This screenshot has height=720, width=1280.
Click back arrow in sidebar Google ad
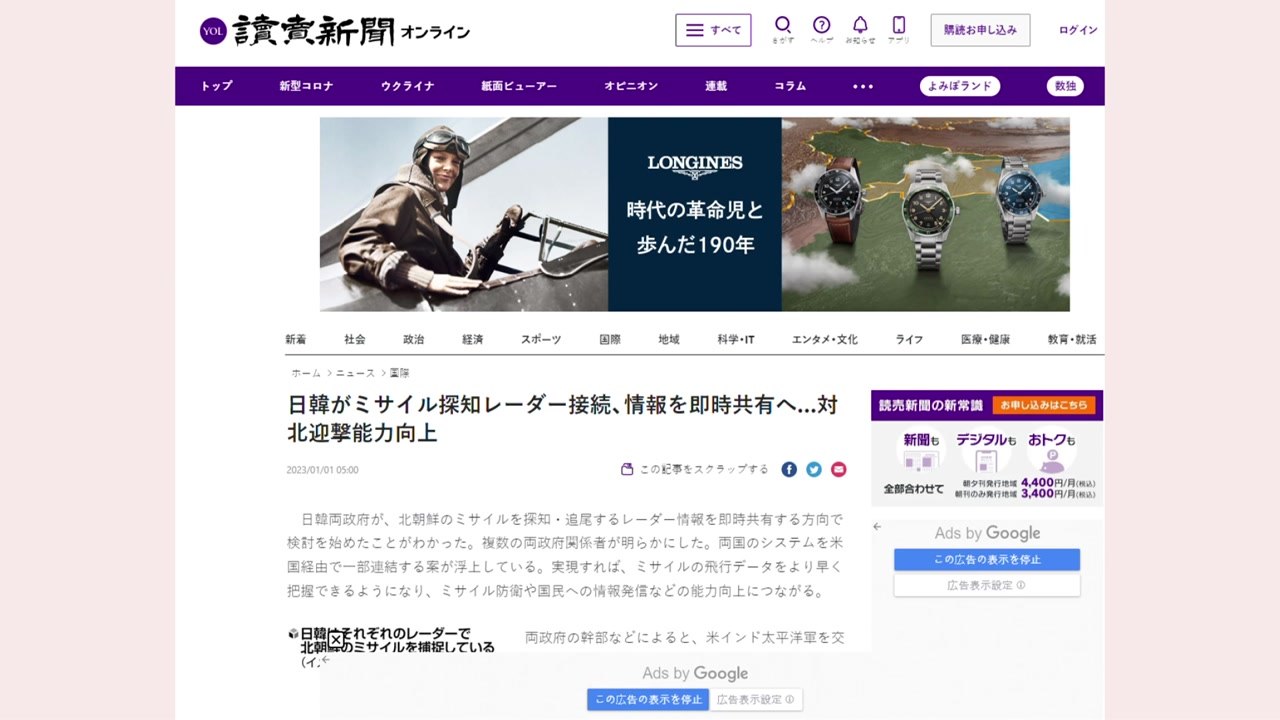click(x=877, y=526)
